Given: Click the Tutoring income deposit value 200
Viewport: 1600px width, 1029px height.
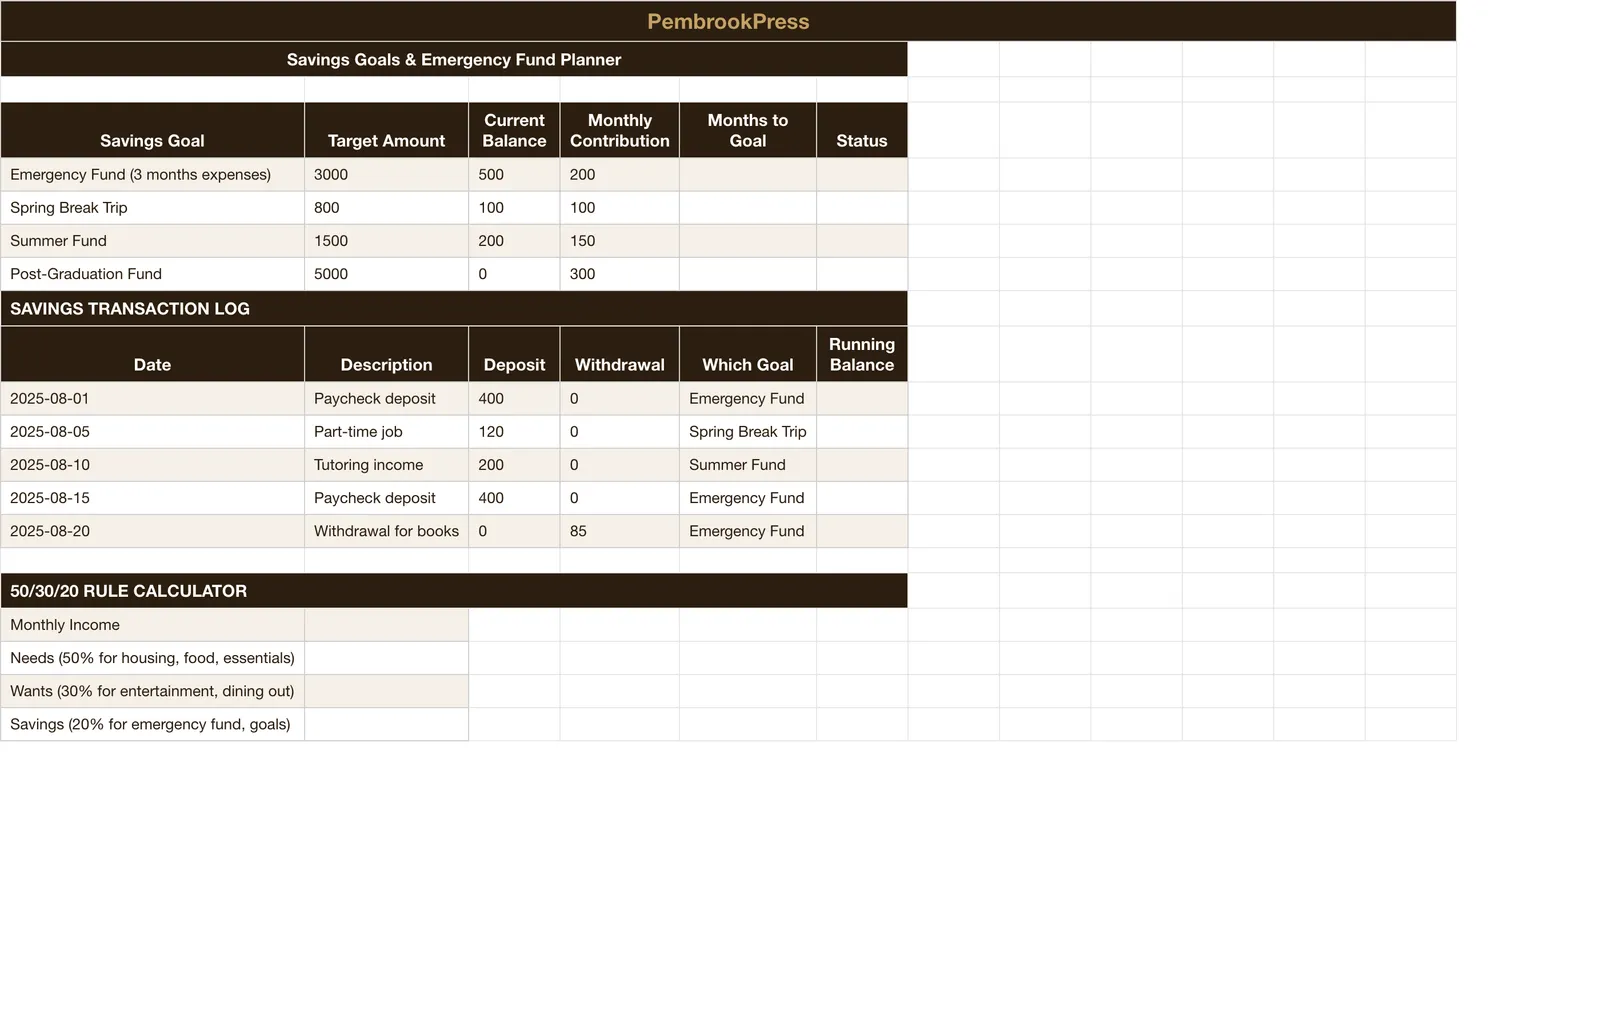Looking at the screenshot, I should [x=514, y=464].
